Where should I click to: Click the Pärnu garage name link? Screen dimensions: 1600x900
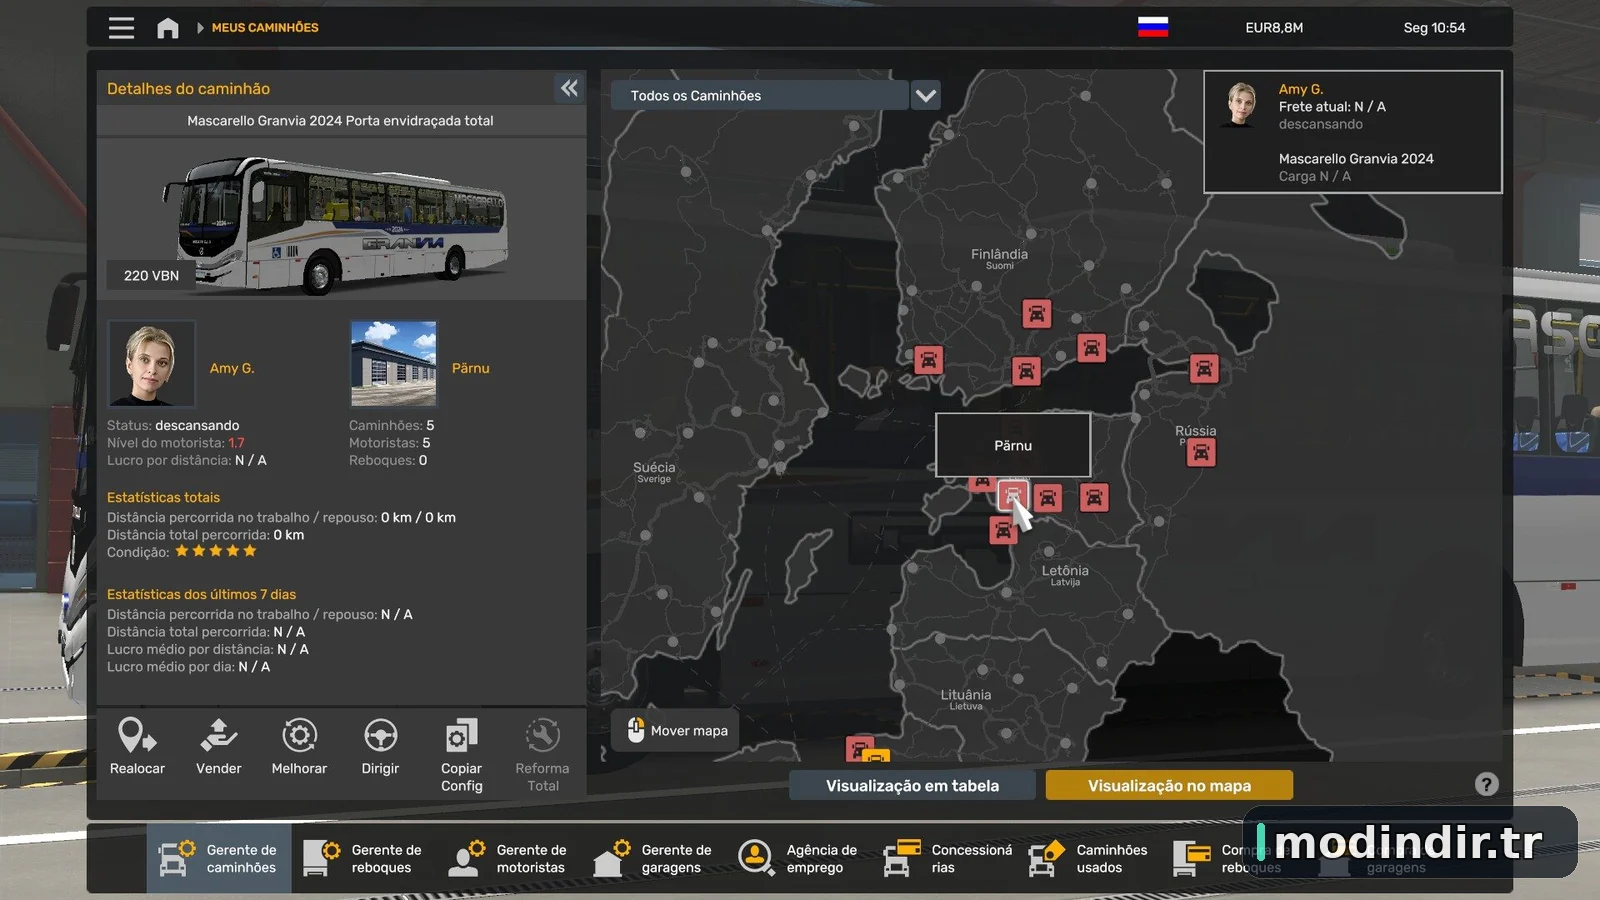pyautogui.click(x=471, y=368)
